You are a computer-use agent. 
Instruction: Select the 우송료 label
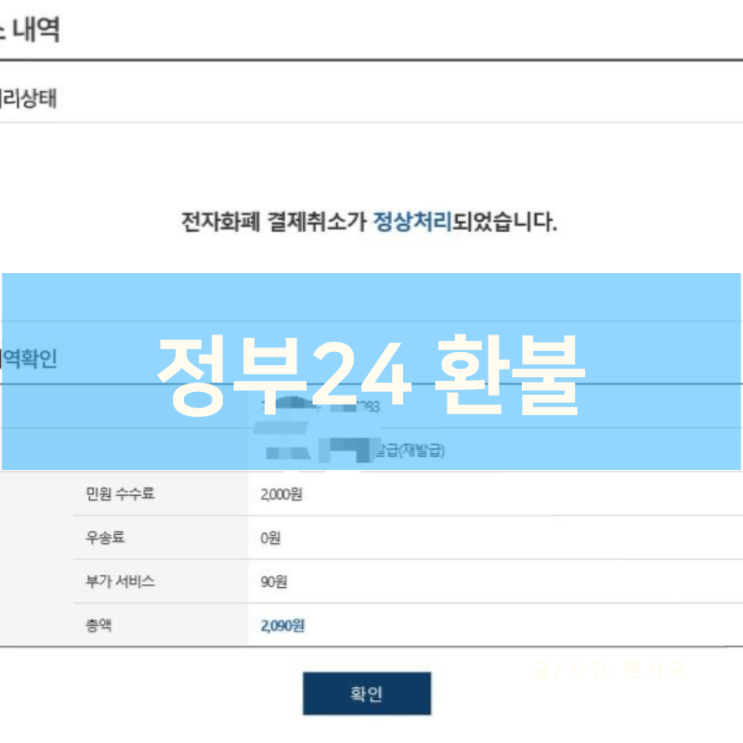point(105,537)
